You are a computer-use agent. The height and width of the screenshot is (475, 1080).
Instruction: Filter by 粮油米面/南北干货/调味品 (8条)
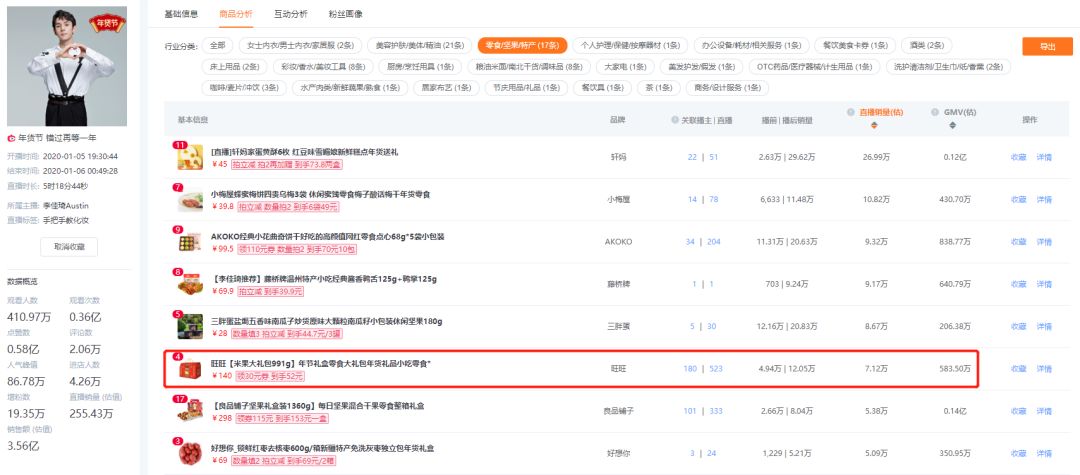click(x=529, y=67)
